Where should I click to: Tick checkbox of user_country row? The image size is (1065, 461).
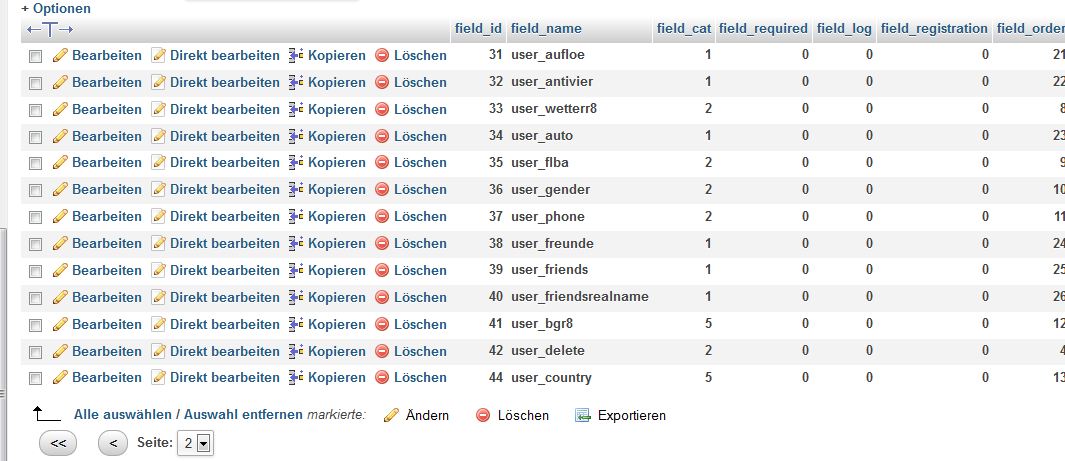36,378
